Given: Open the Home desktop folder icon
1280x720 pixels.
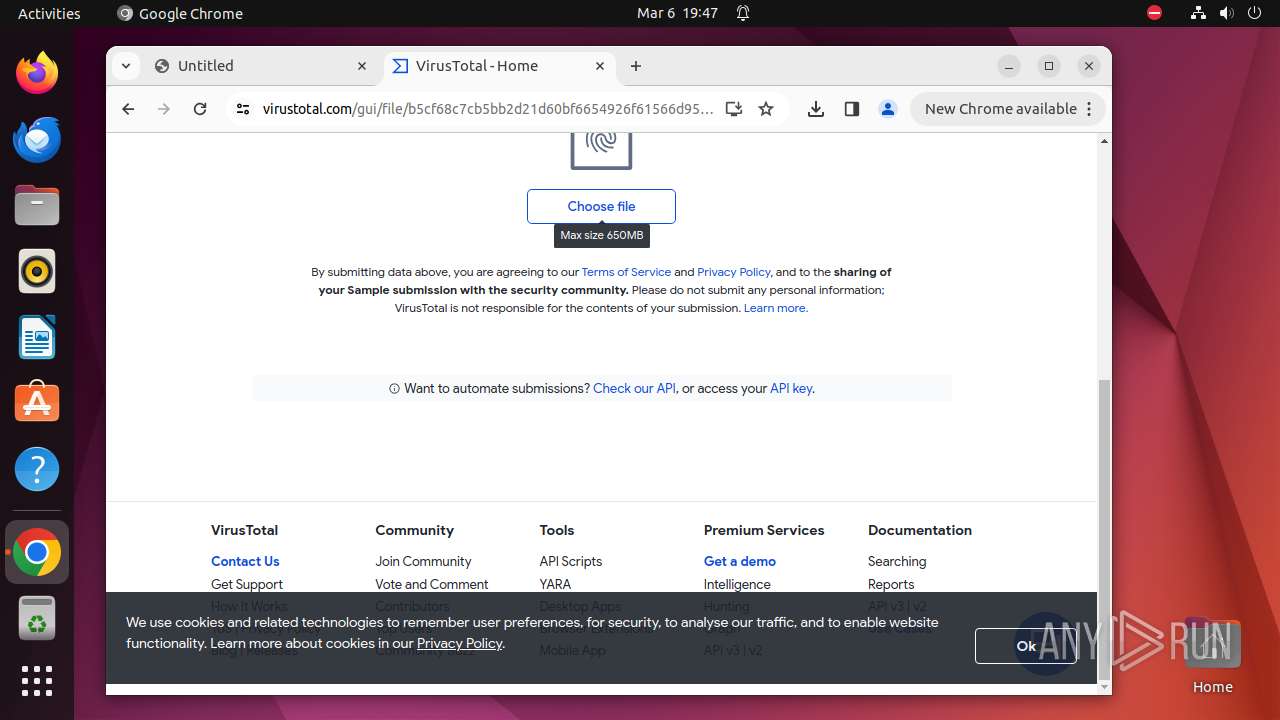Looking at the screenshot, I should (1212, 655).
